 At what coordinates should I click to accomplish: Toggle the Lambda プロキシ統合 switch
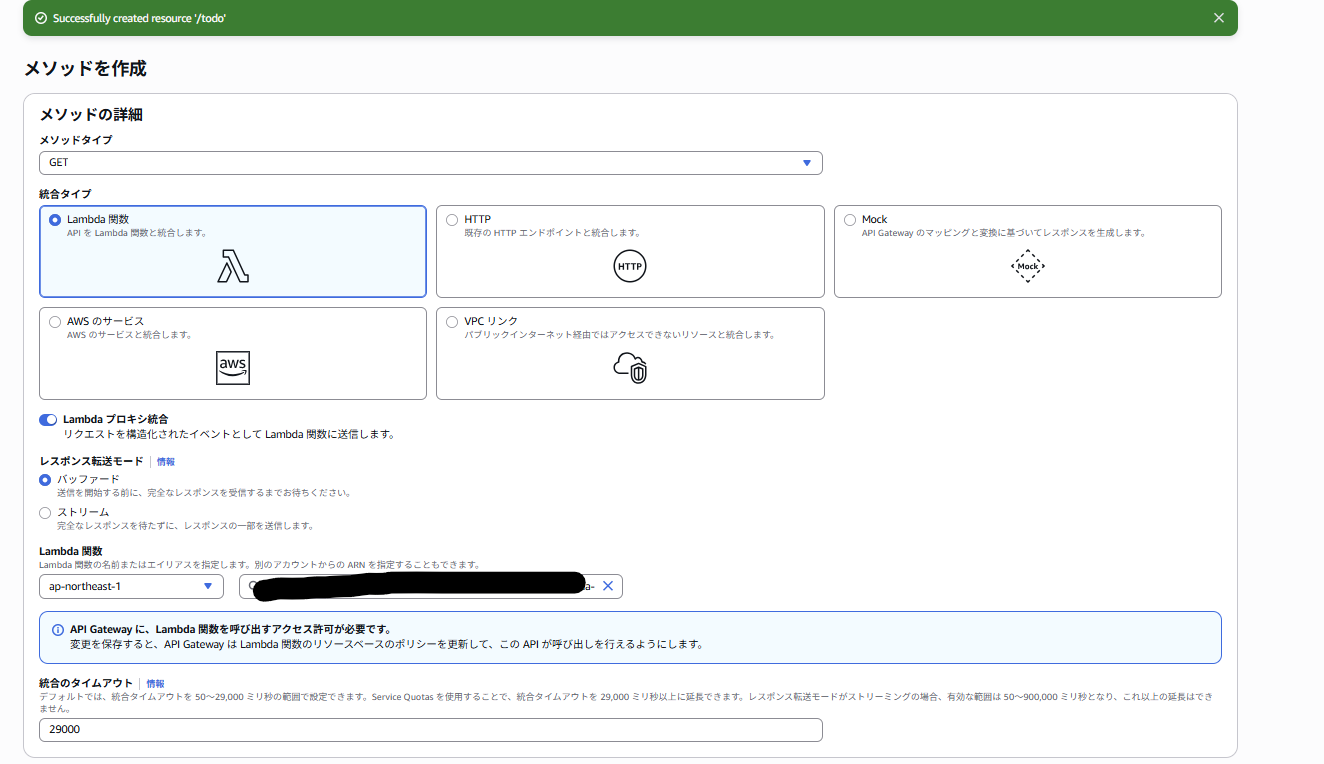click(x=48, y=420)
